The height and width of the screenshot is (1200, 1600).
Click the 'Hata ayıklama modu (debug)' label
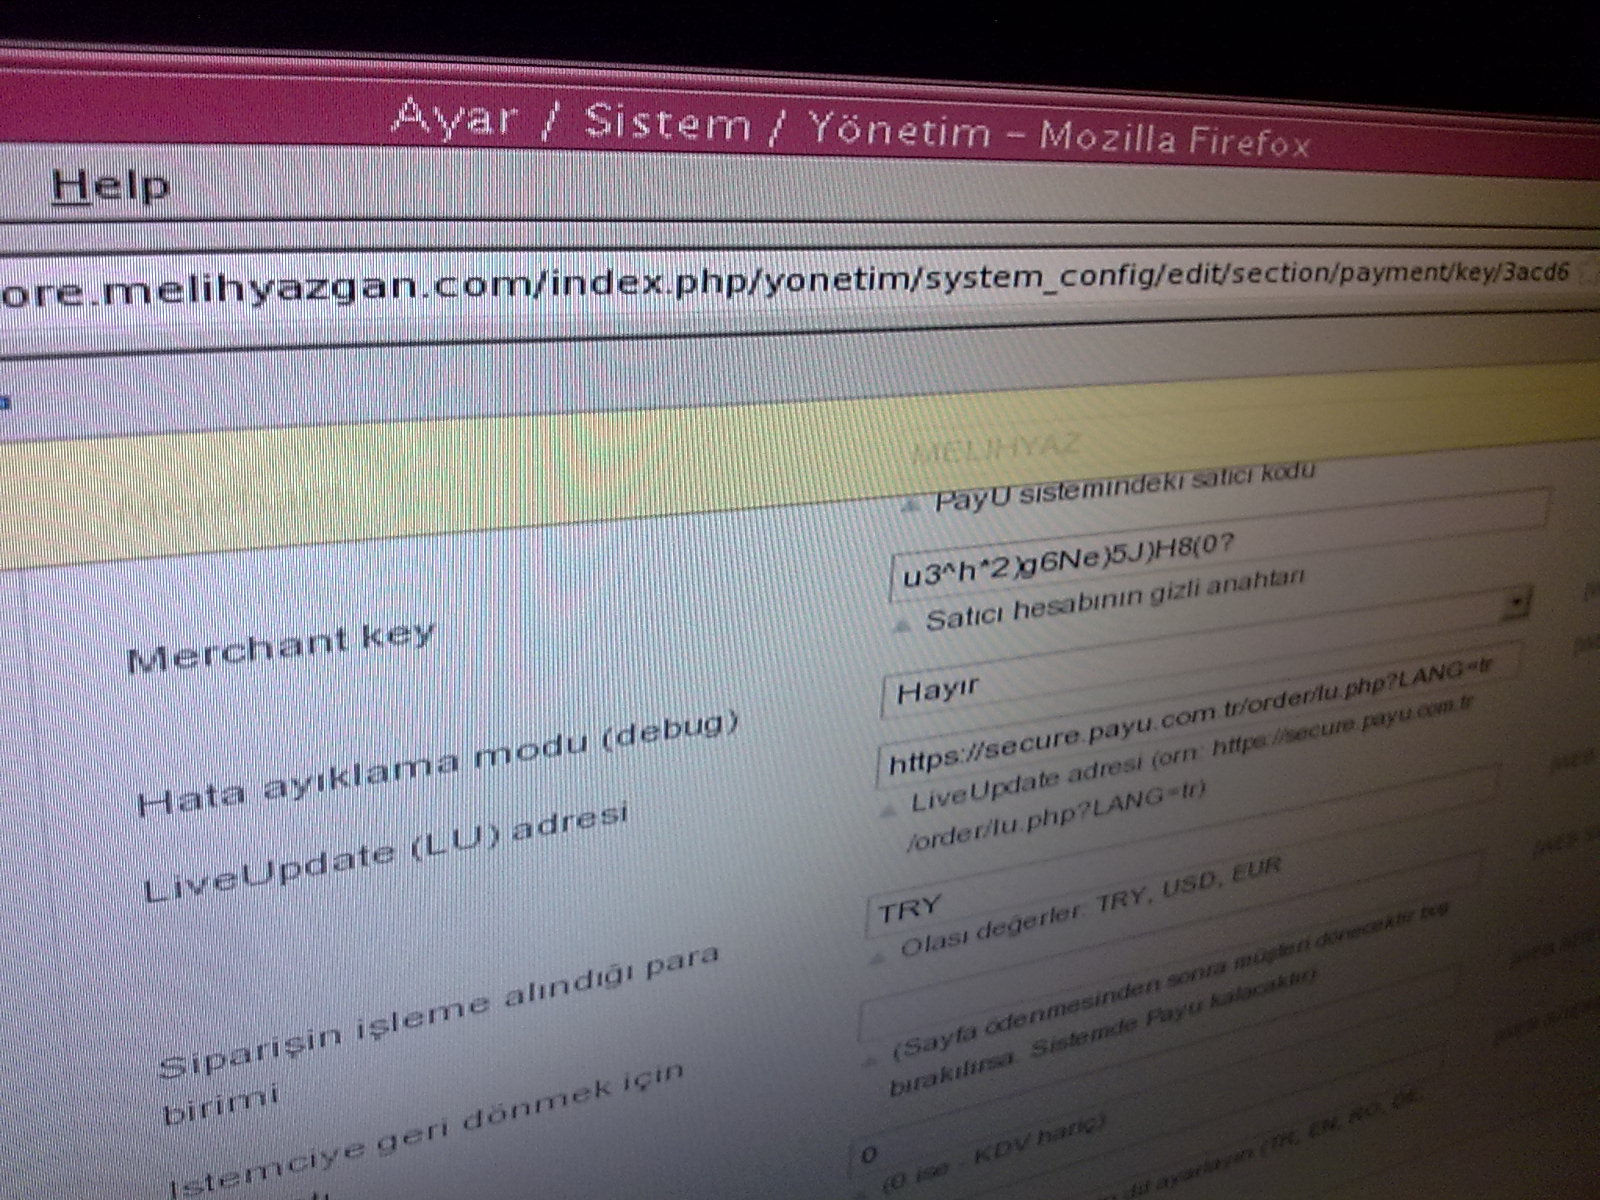tap(439, 763)
